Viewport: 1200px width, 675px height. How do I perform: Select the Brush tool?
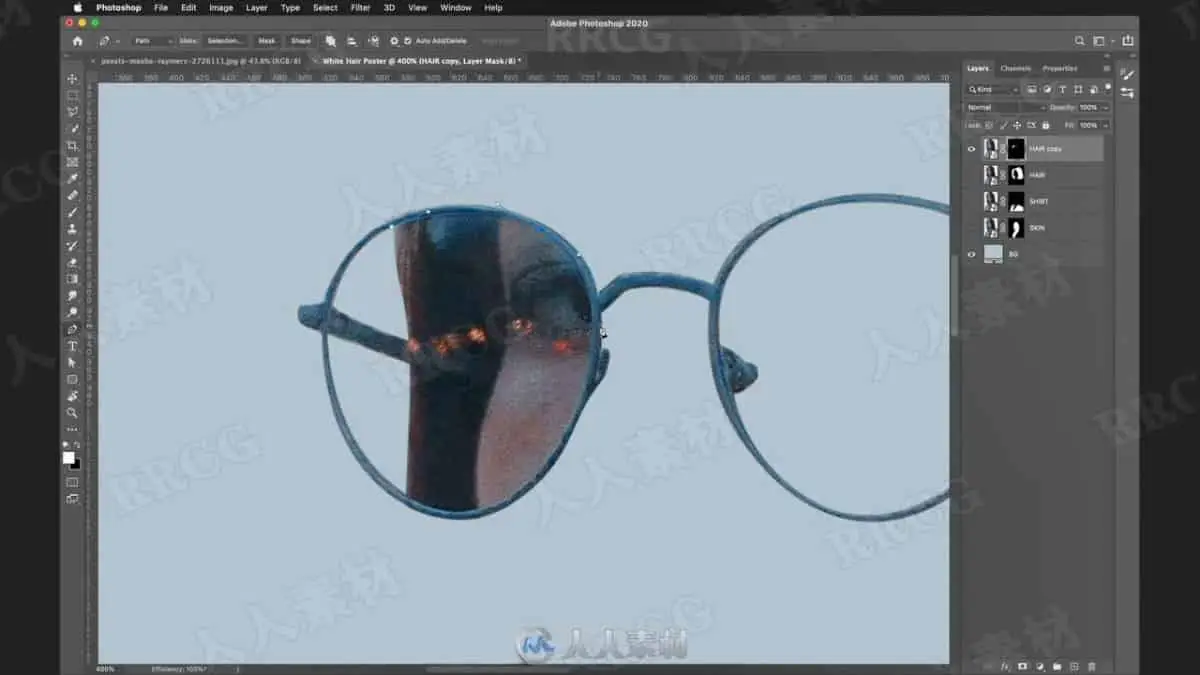(x=72, y=212)
